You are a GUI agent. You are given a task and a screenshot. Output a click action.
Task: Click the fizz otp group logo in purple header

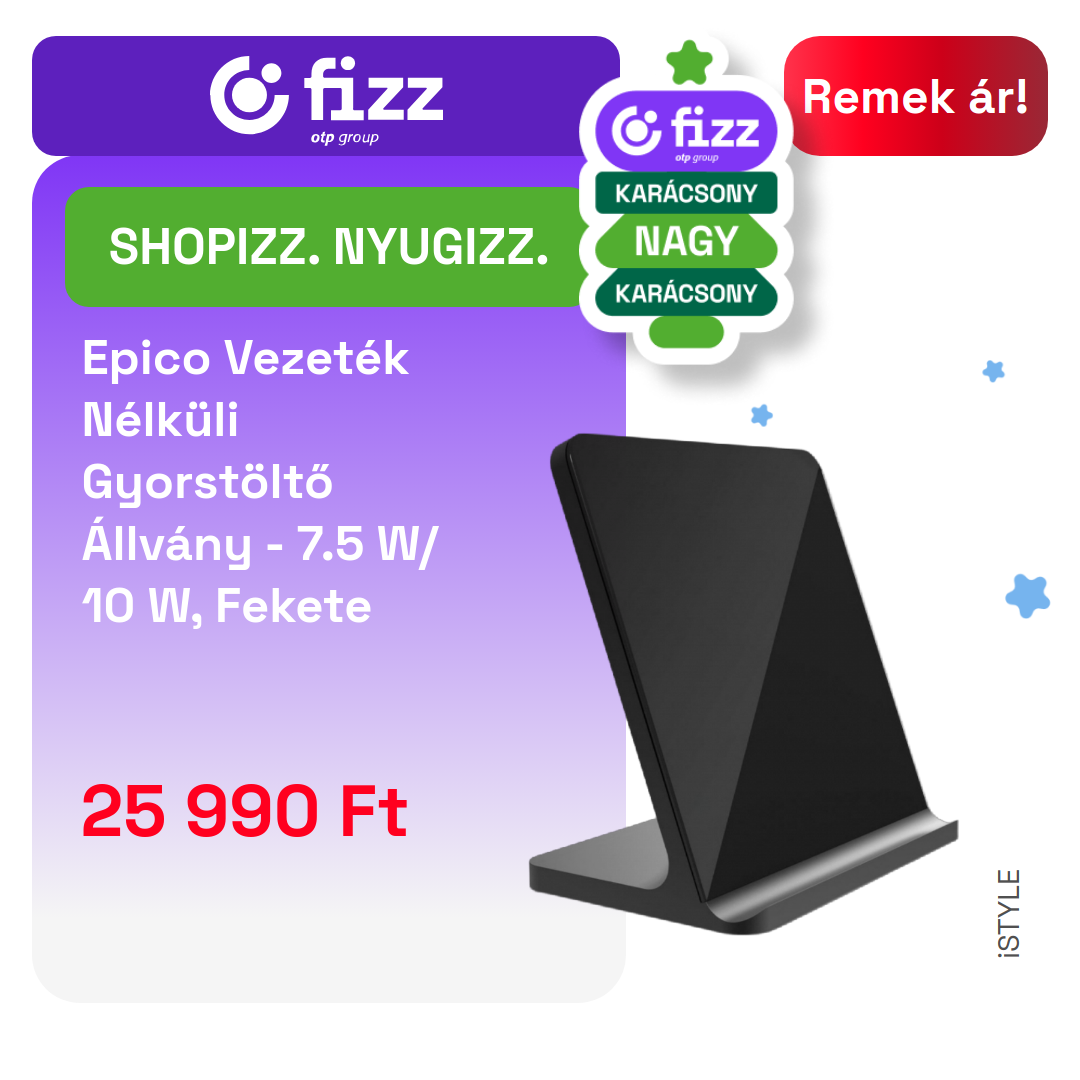tap(326, 97)
